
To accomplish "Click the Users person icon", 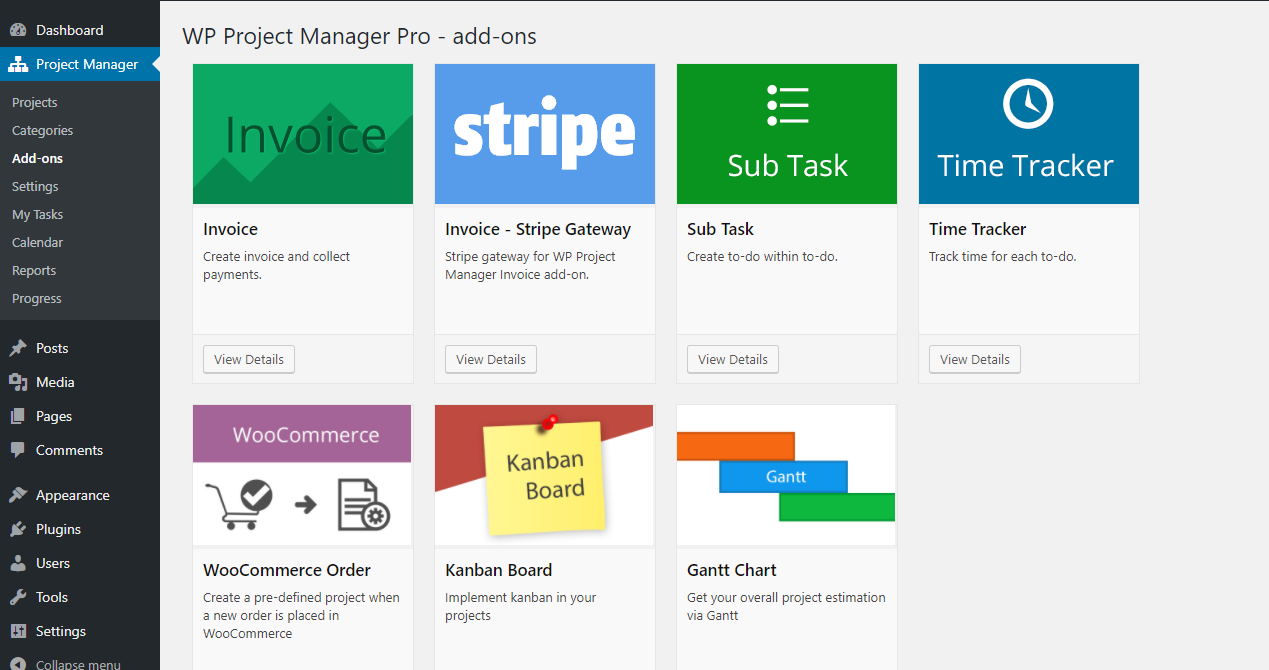I will [18, 563].
